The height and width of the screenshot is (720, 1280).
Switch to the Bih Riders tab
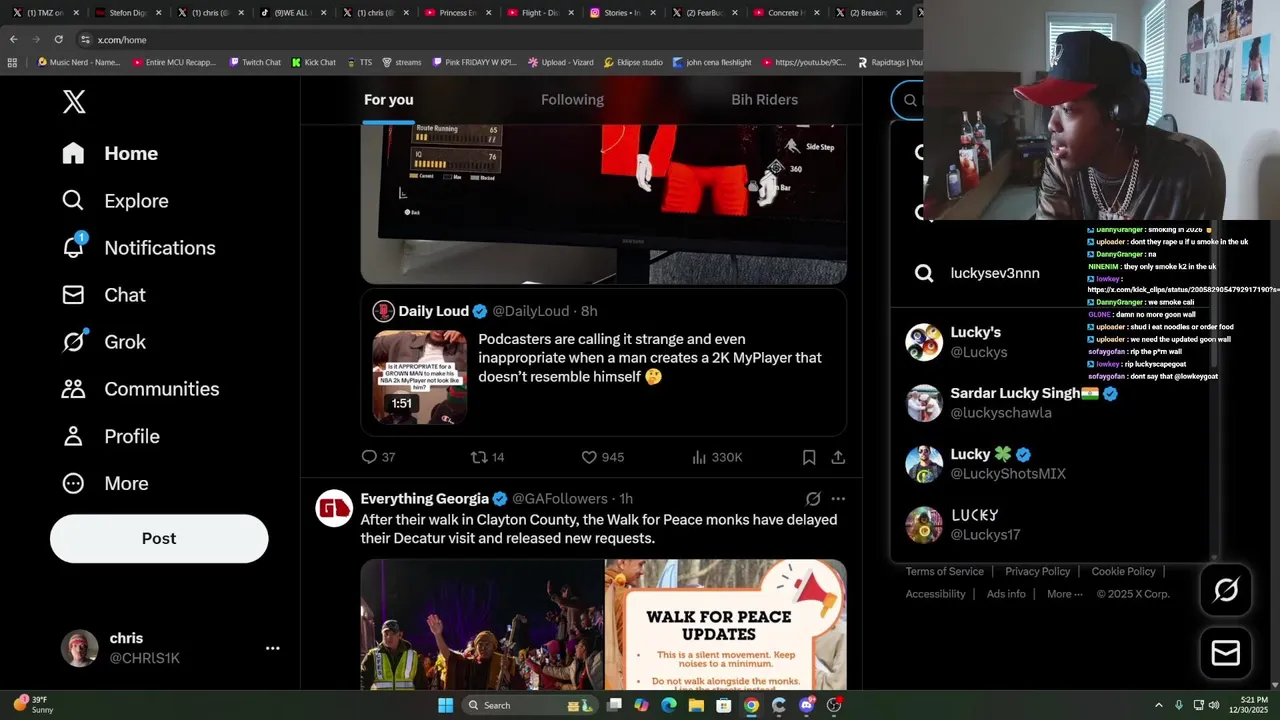[764, 100]
